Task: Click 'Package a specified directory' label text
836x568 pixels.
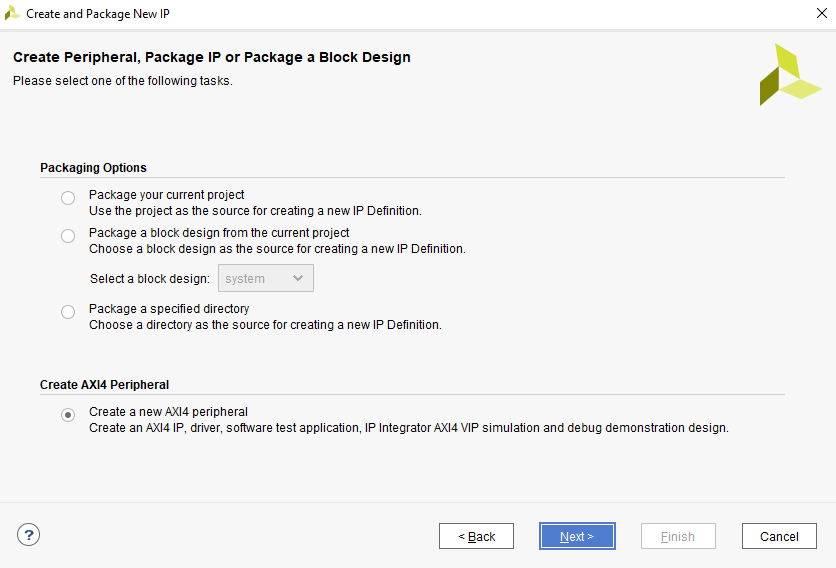Action: (x=169, y=309)
